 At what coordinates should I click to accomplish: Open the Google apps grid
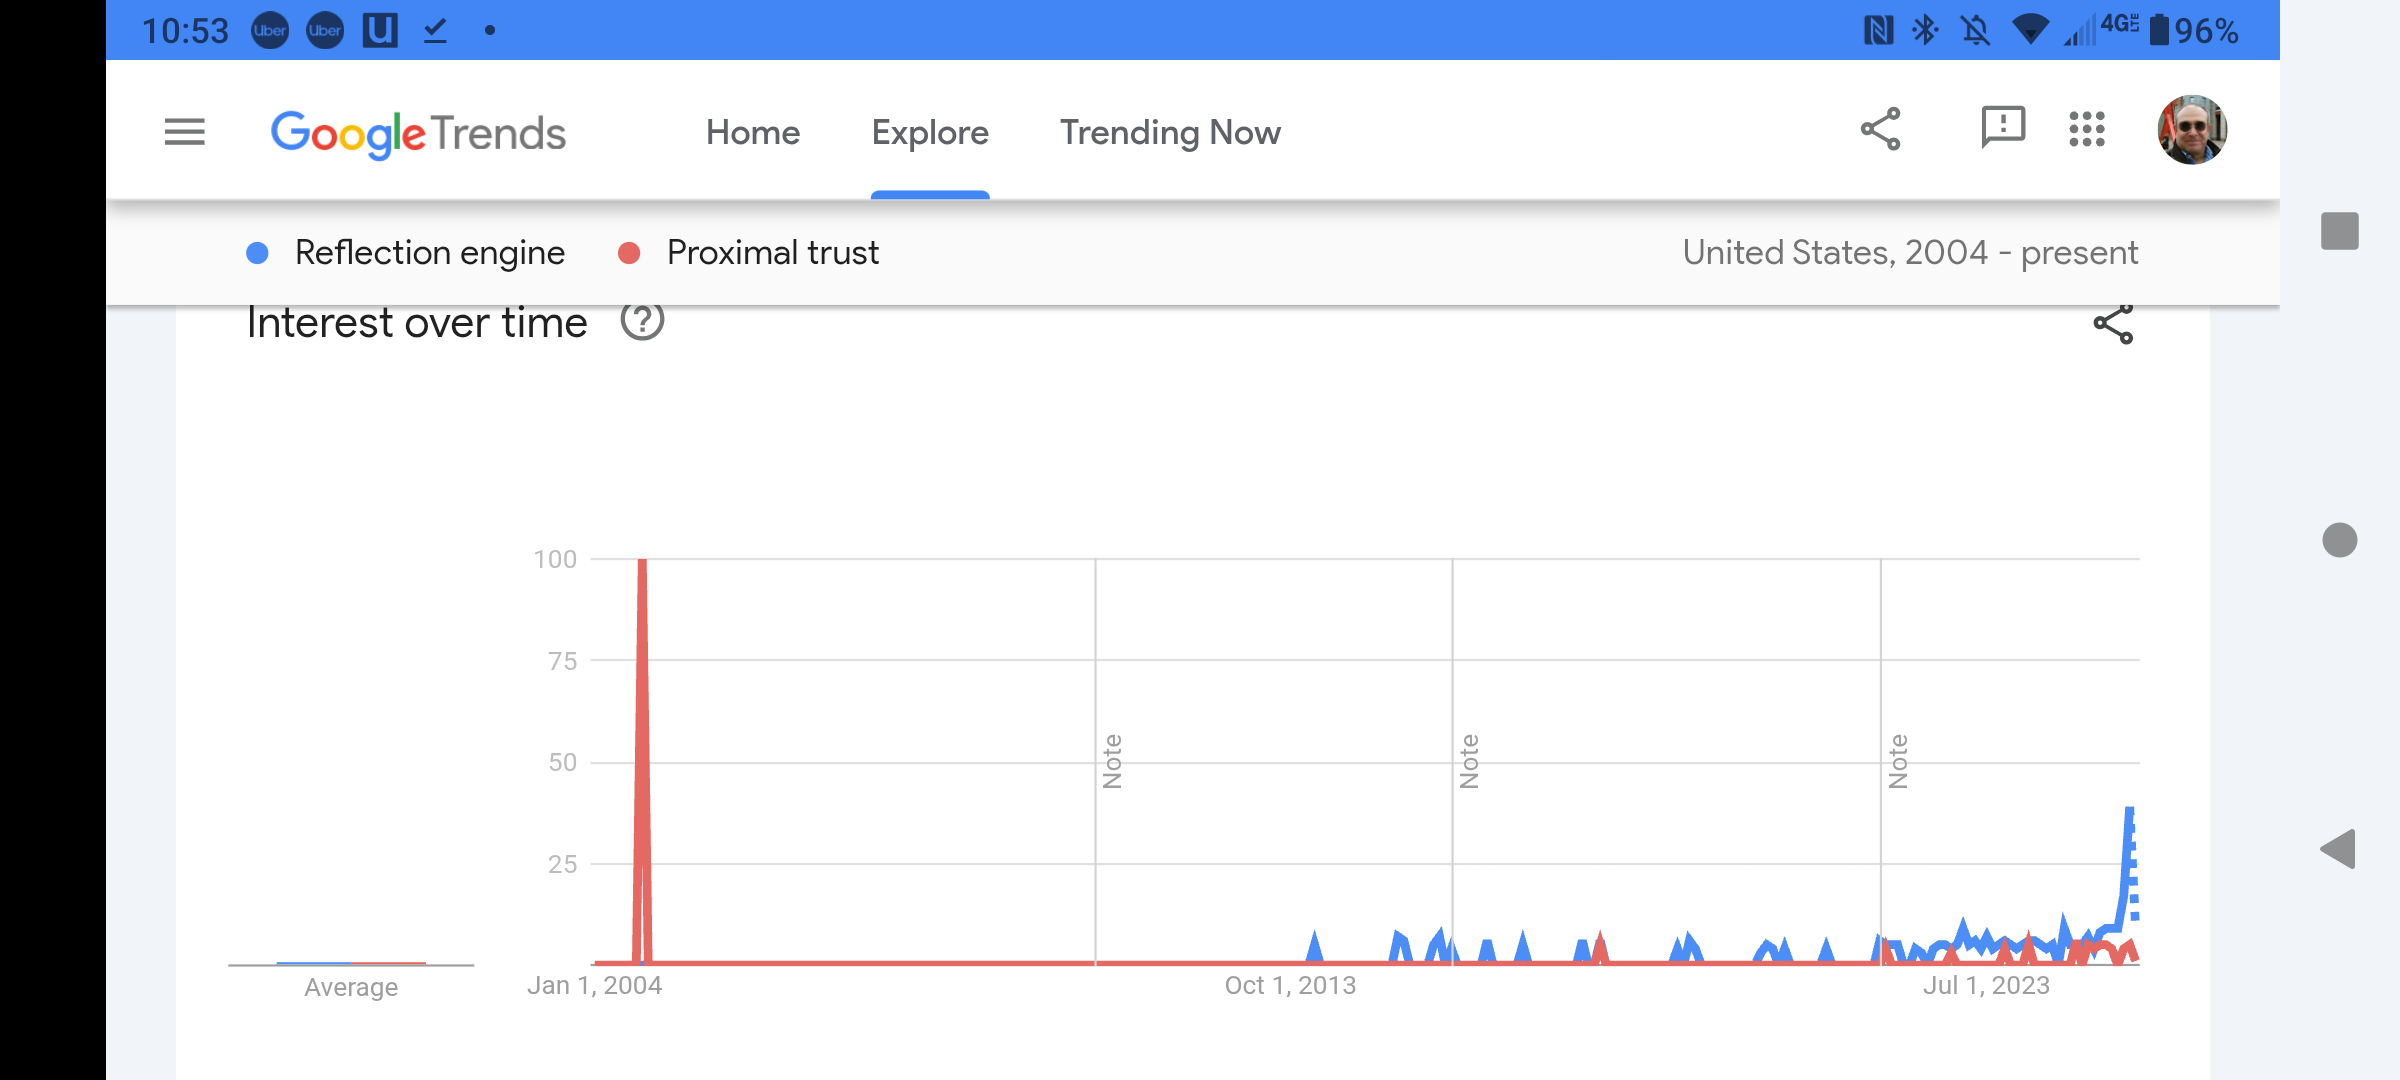point(2087,130)
